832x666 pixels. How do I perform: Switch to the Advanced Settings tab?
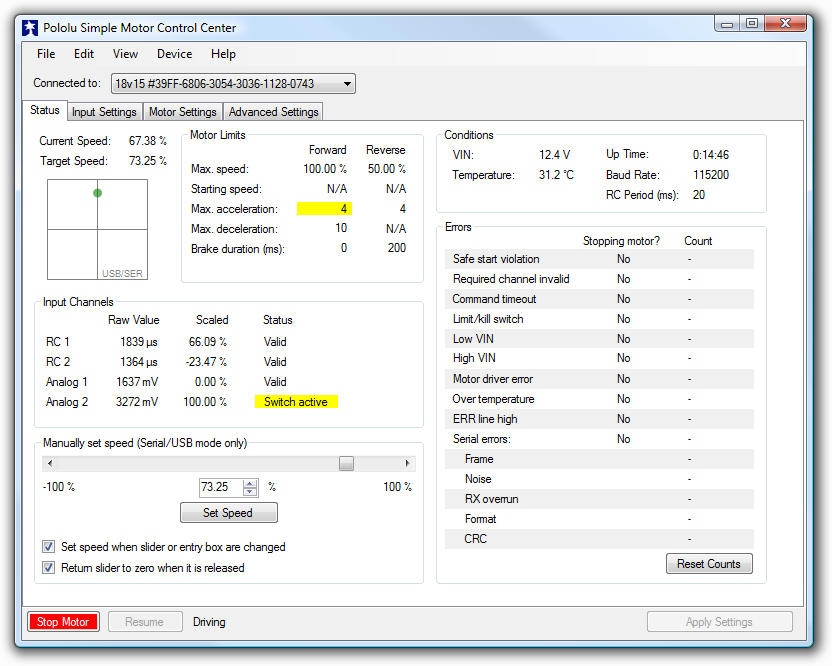pos(273,112)
